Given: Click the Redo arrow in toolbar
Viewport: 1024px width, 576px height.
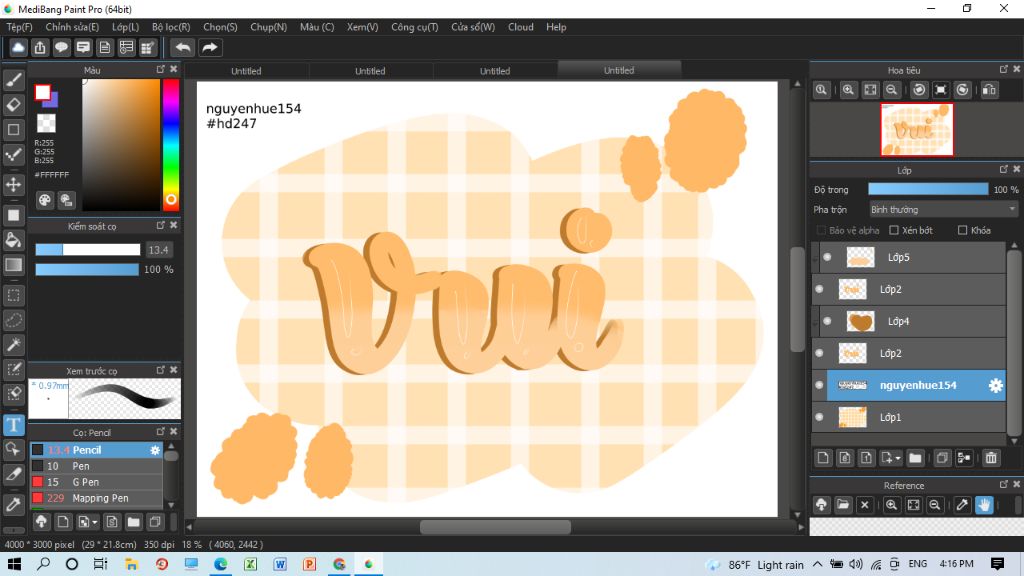Looking at the screenshot, I should tap(210, 48).
